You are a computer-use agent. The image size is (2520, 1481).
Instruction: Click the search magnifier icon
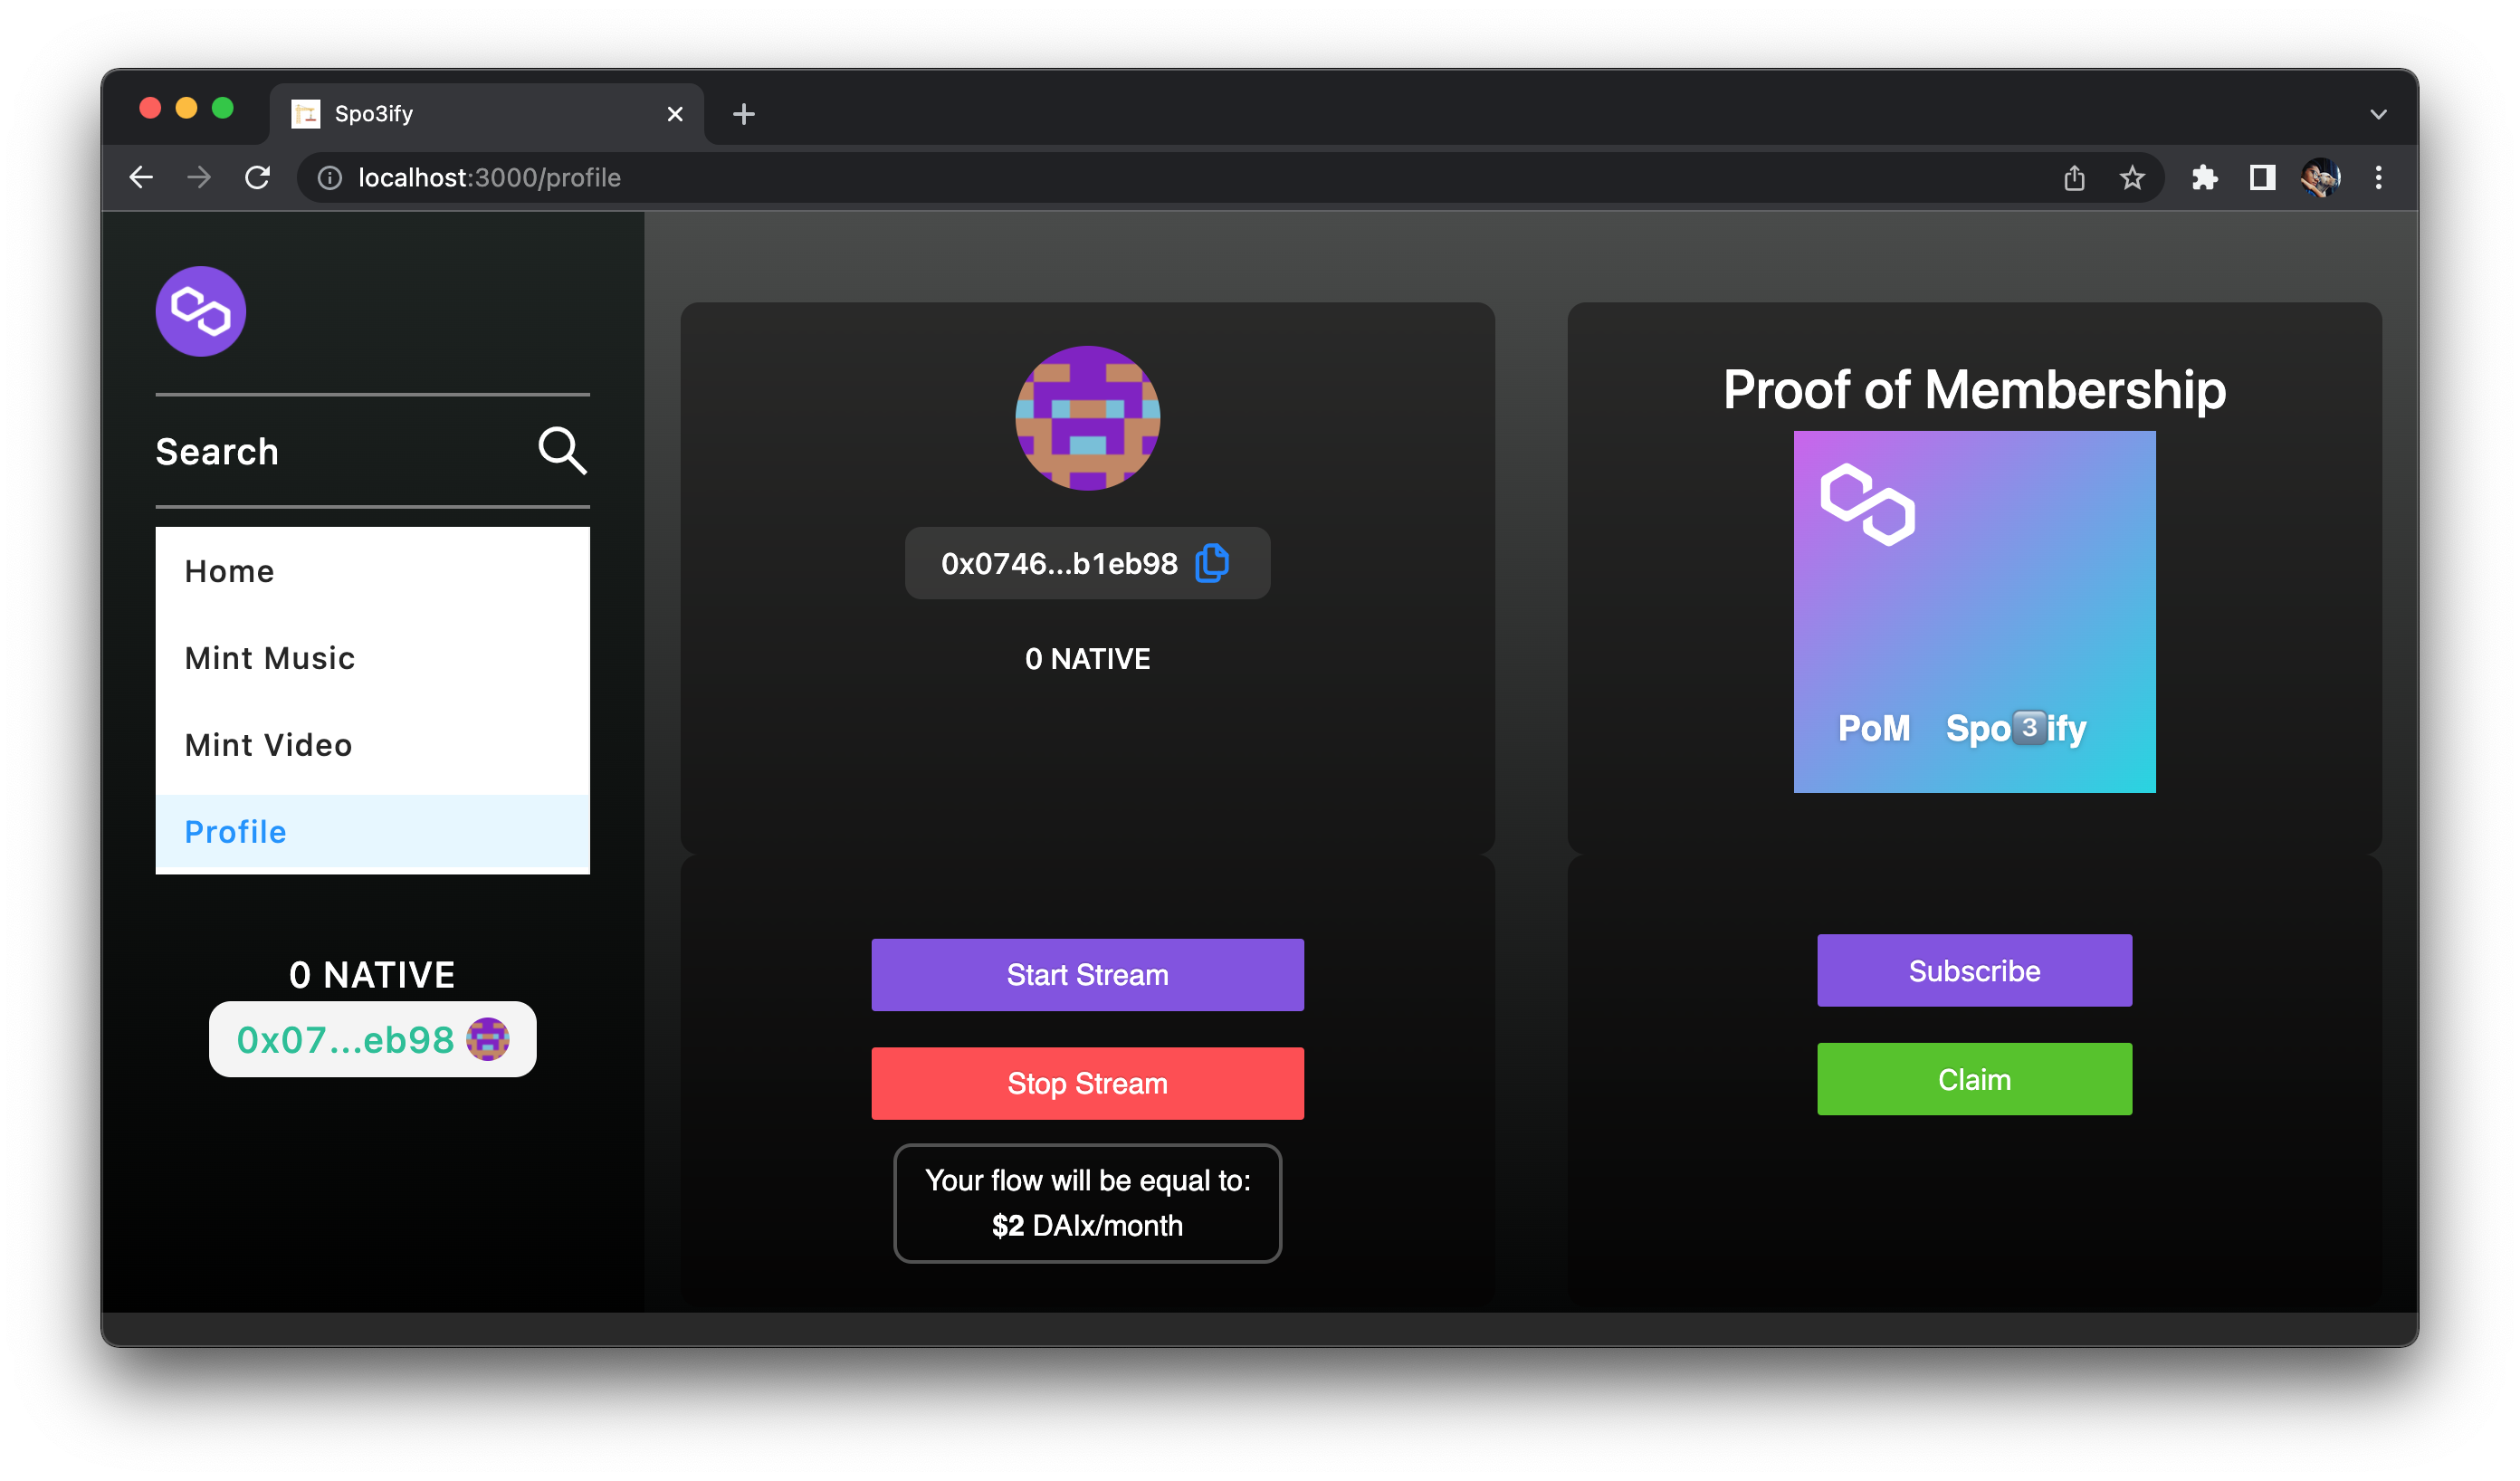point(563,451)
